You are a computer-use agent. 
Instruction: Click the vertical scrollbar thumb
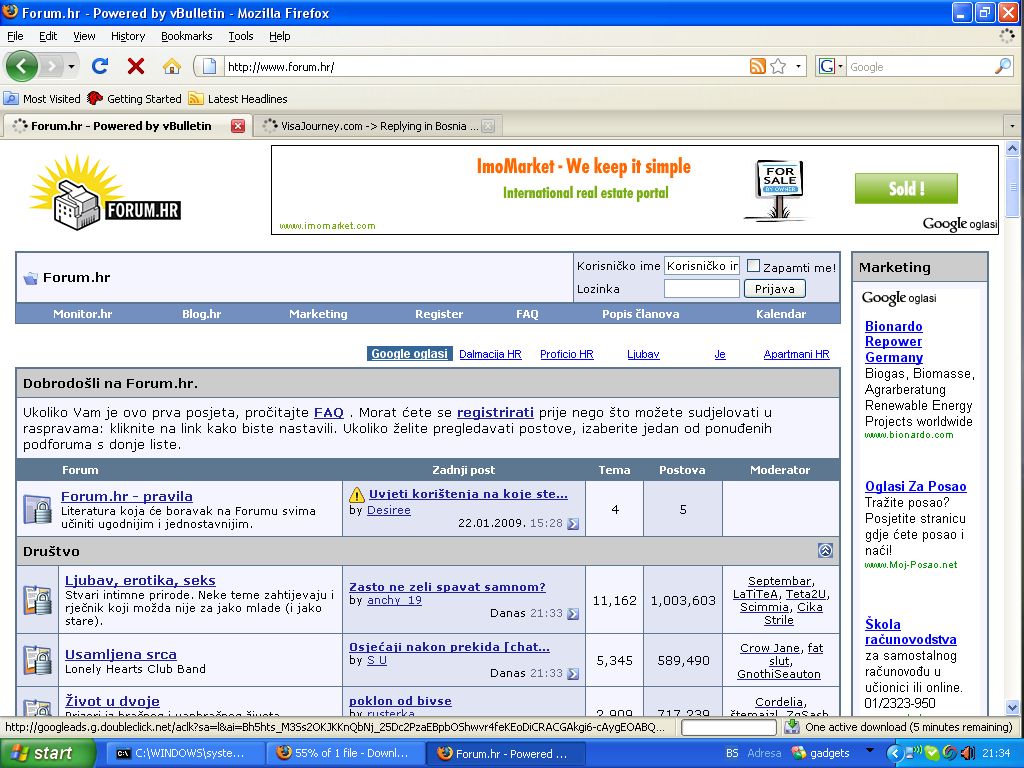pyautogui.click(x=1012, y=188)
